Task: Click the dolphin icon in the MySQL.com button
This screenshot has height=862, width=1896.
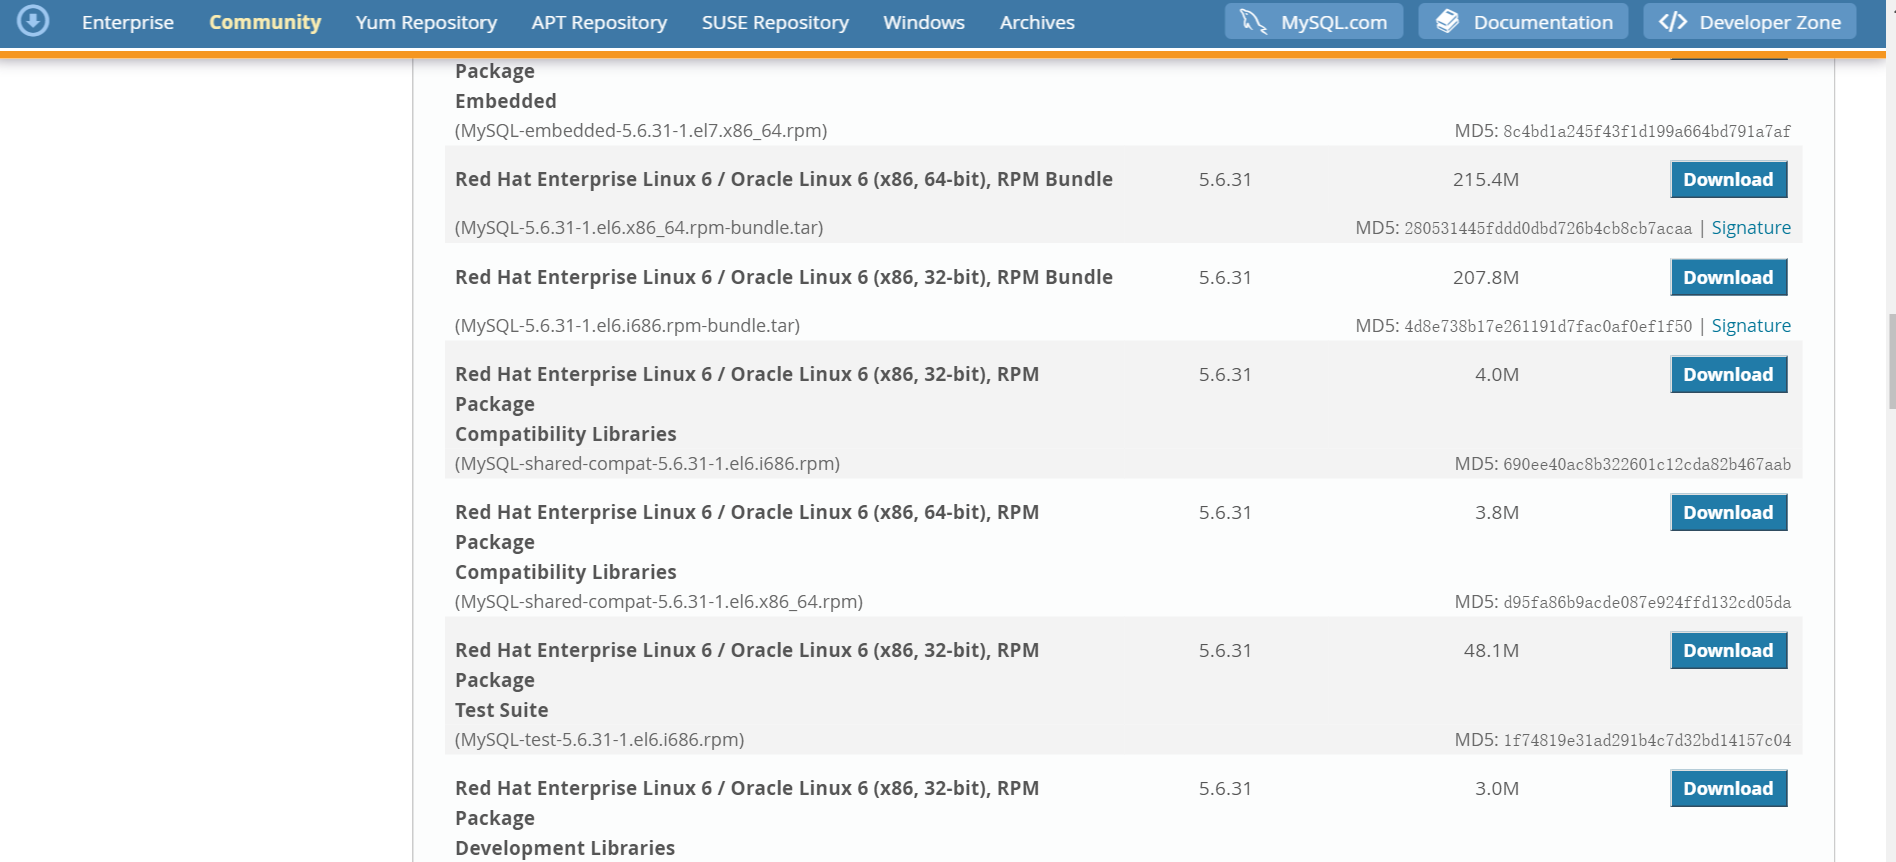Action: [1253, 21]
